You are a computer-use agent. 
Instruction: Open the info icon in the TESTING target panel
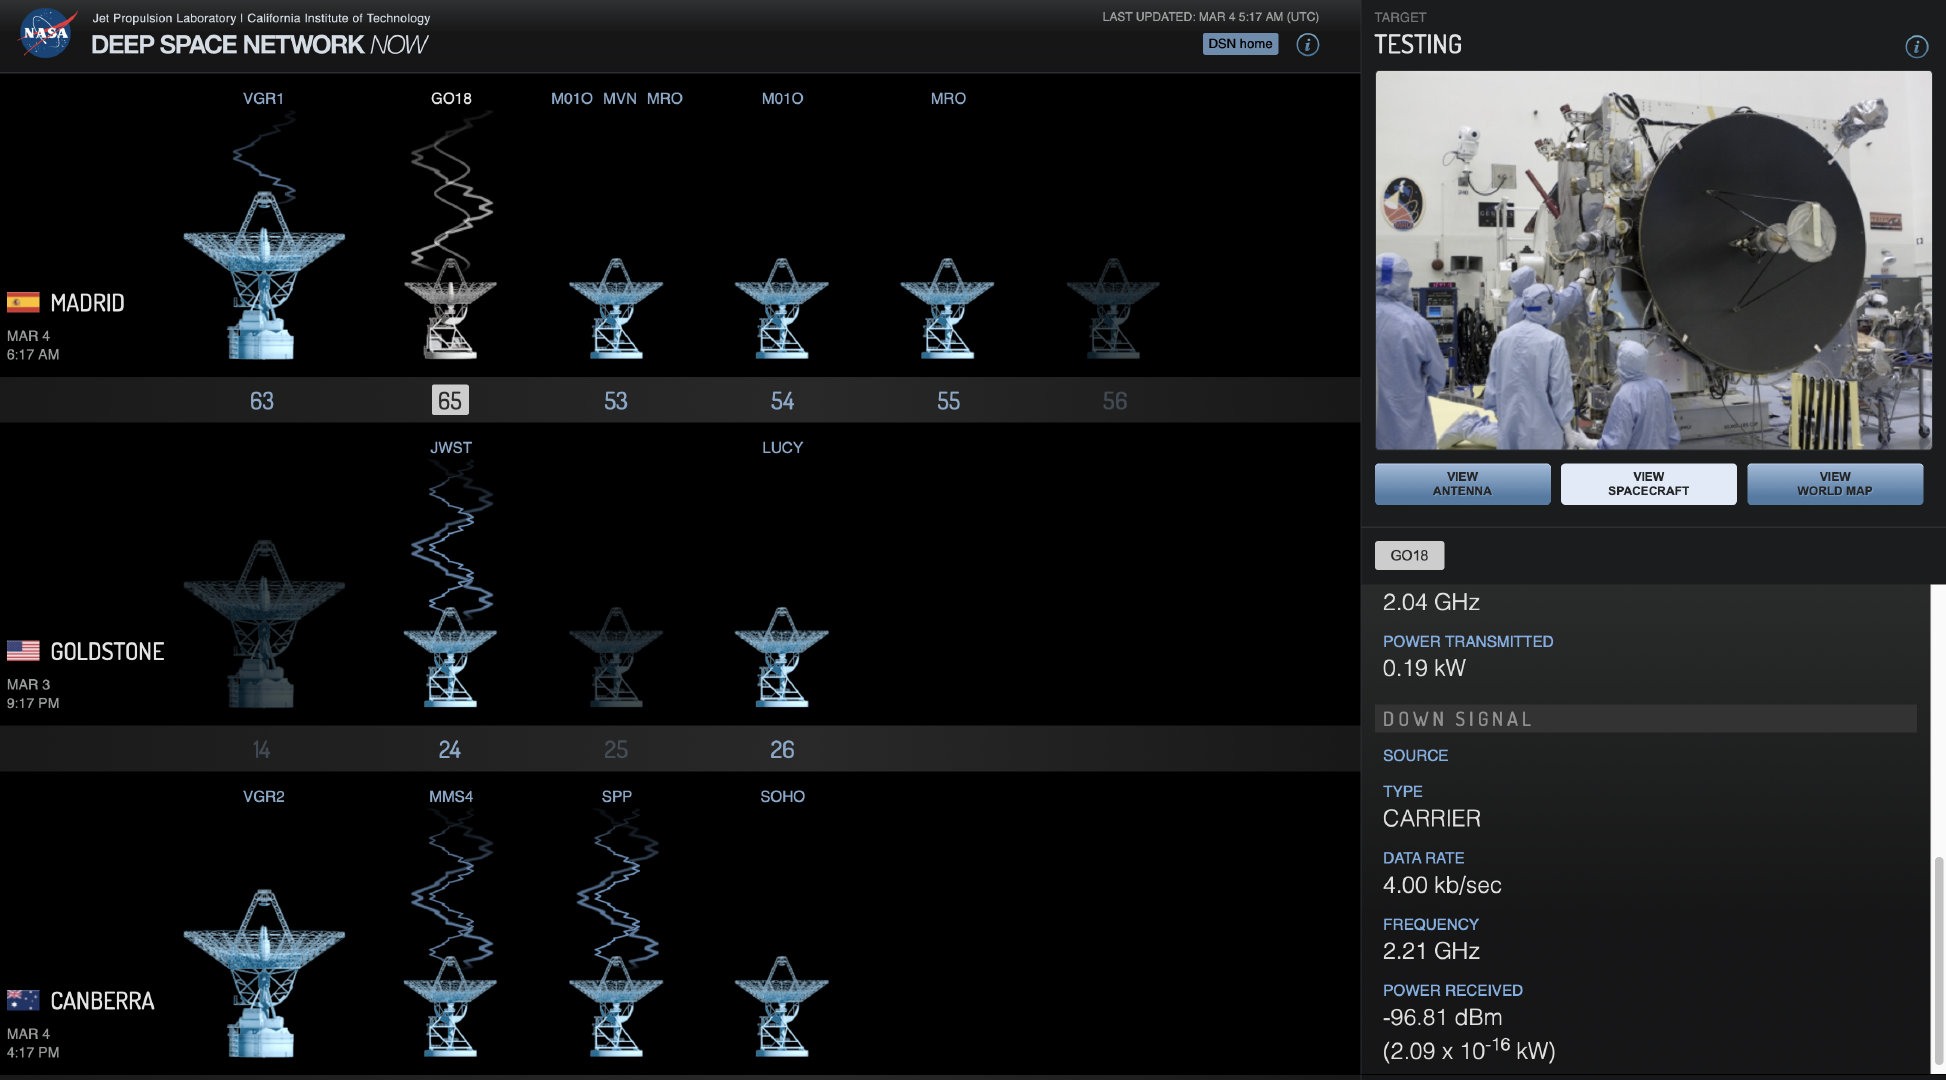(x=1916, y=47)
